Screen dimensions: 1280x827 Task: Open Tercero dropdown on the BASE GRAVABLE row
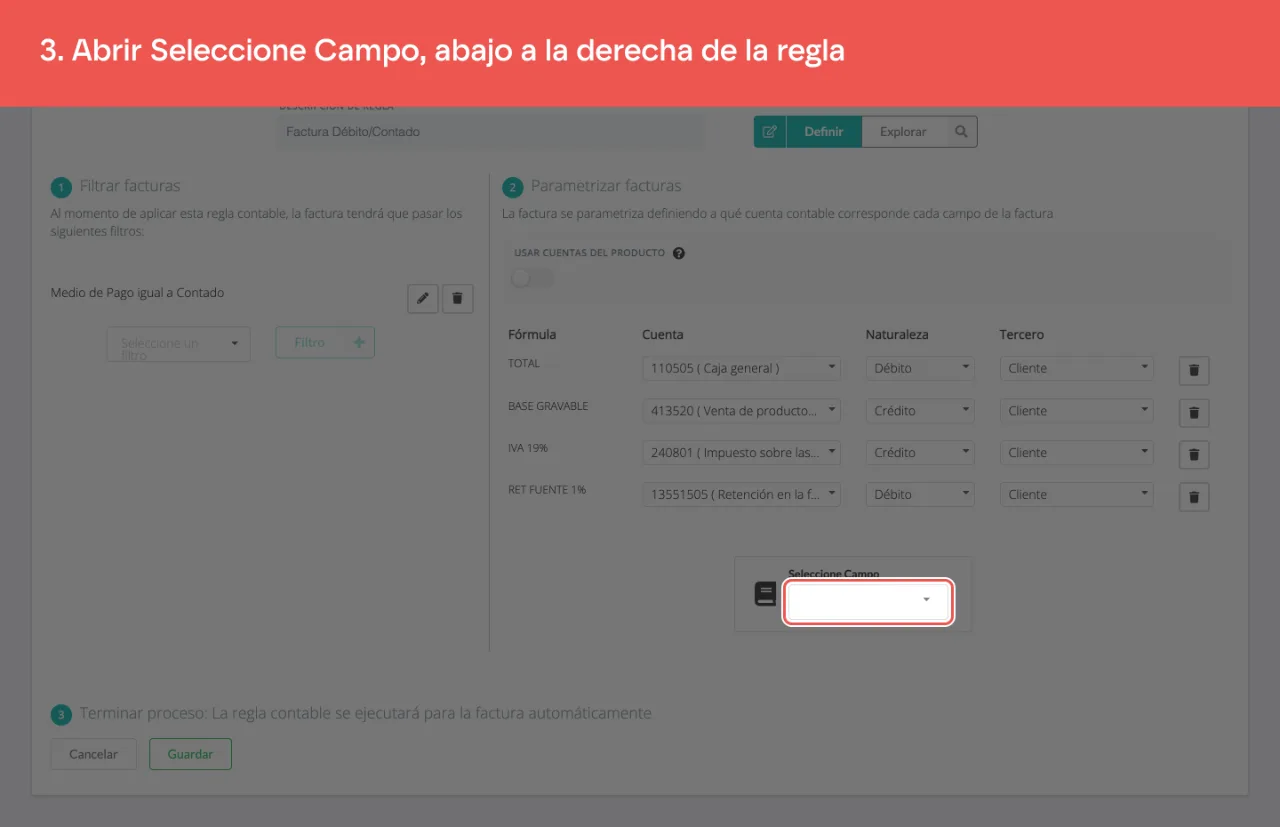(x=1077, y=410)
